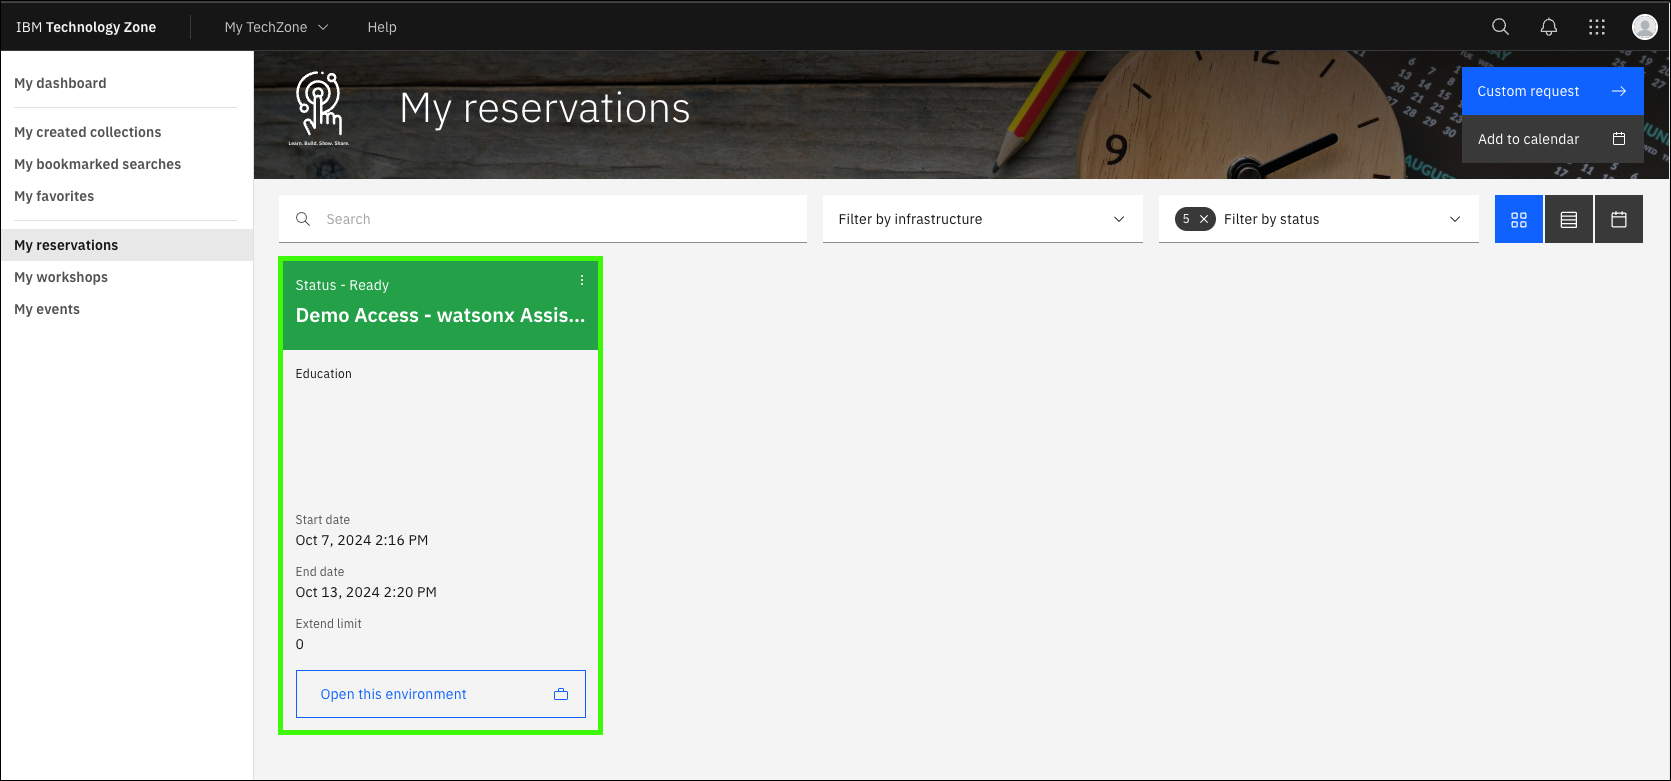Select My dashboard in the sidebar
Screen dimensions: 1671x781
[x=60, y=83]
